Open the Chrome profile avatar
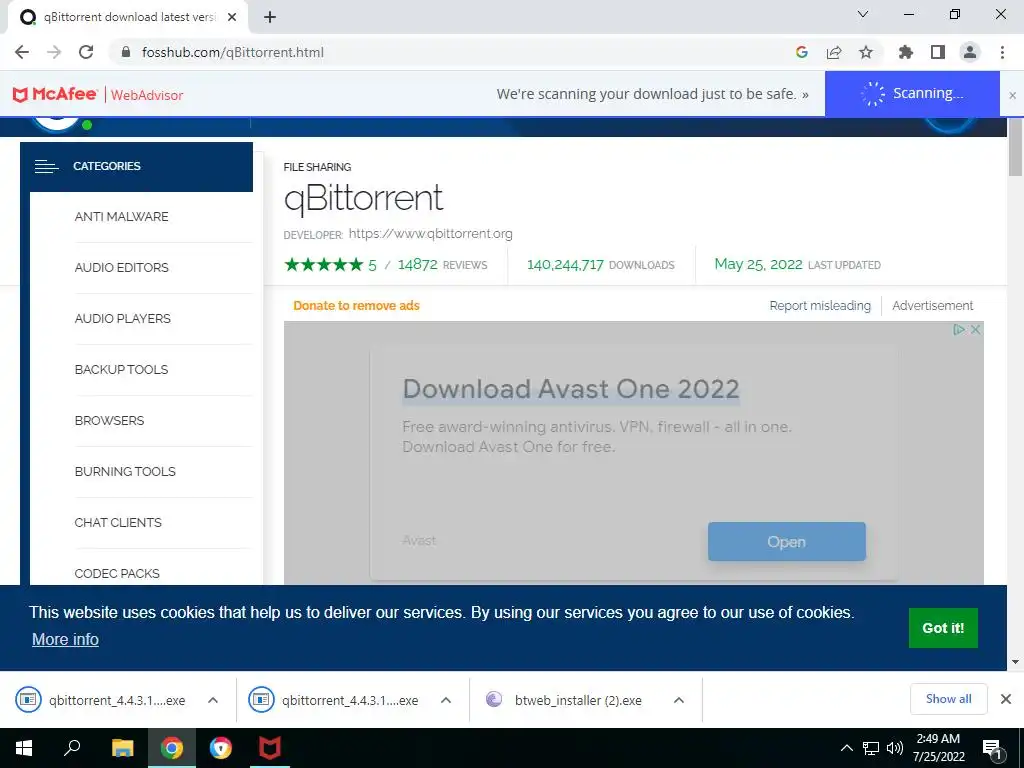 tap(970, 52)
